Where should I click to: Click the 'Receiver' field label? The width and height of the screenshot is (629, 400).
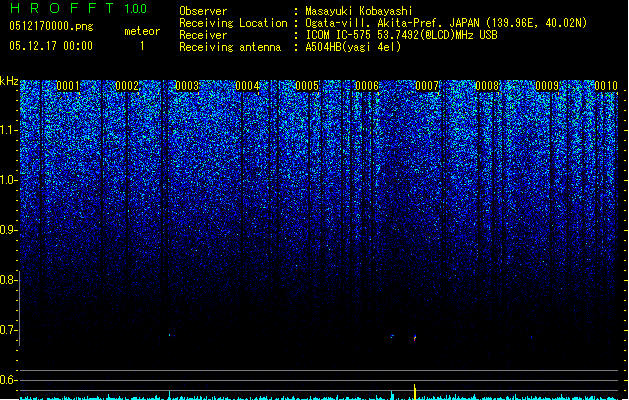203,35
